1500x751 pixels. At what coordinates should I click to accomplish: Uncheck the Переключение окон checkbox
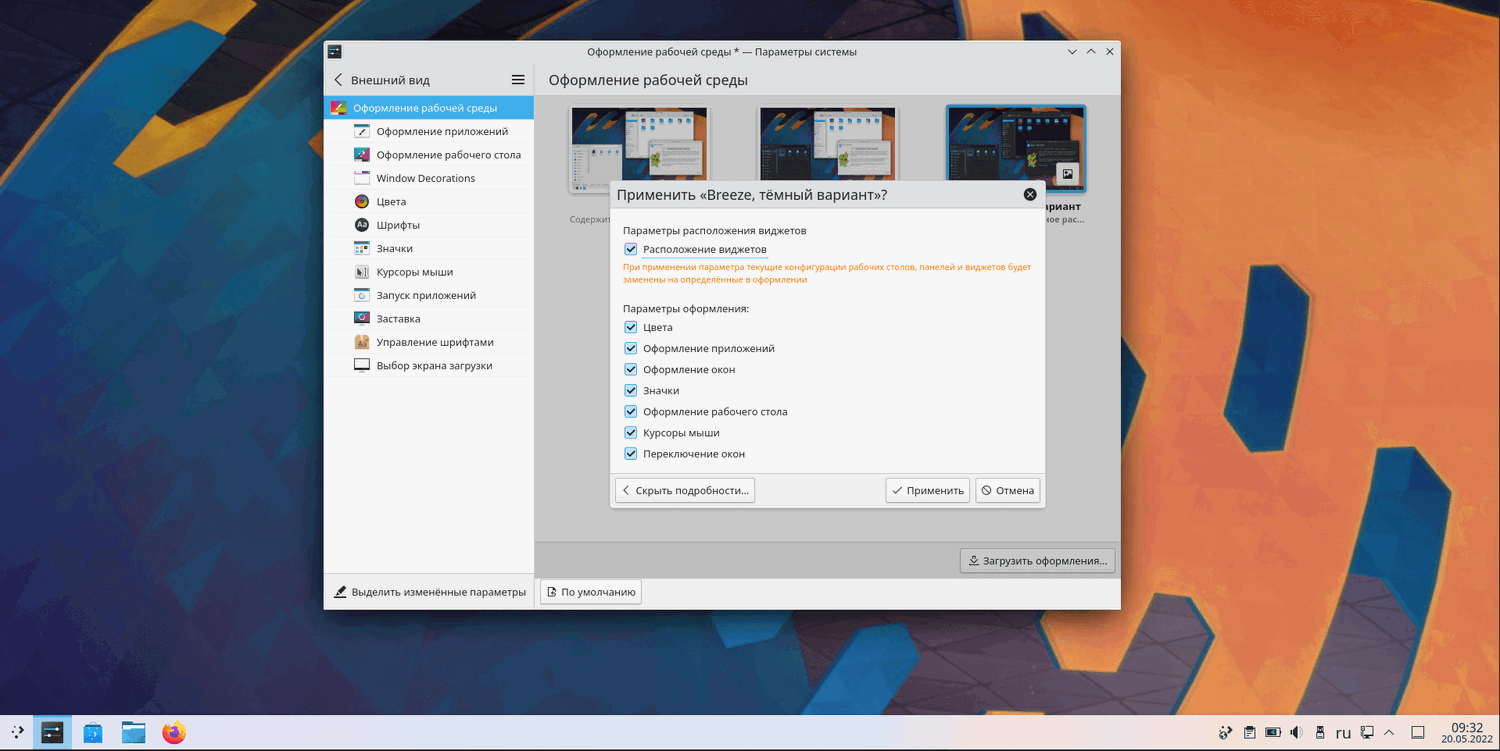(x=631, y=454)
